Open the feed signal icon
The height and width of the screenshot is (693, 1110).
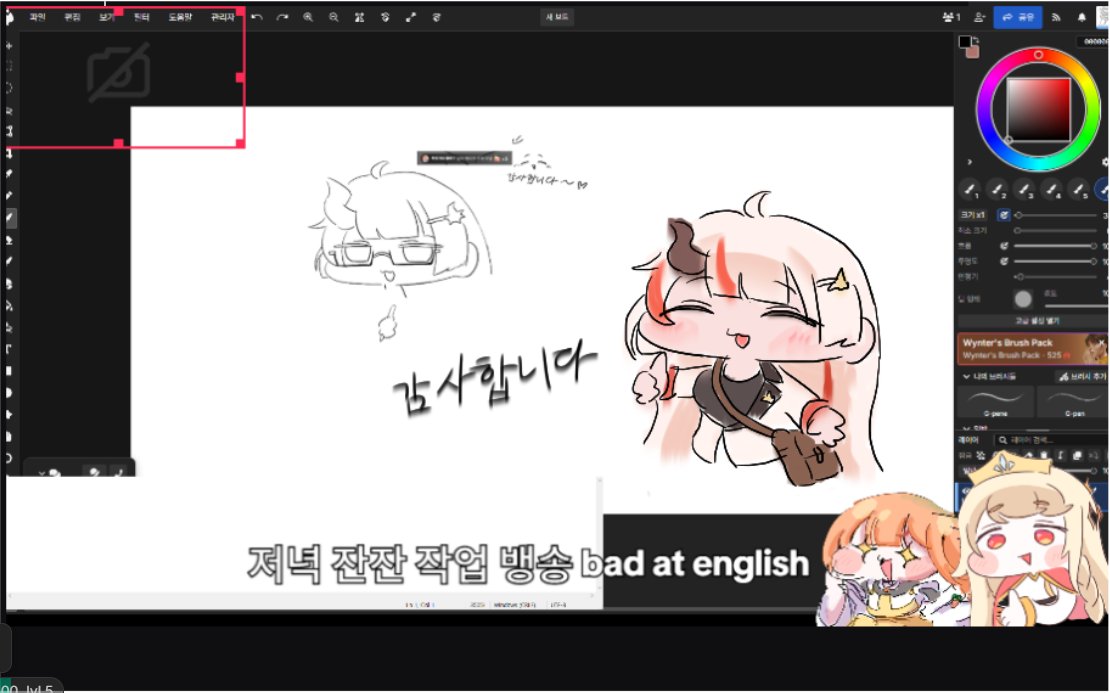(x=1056, y=17)
